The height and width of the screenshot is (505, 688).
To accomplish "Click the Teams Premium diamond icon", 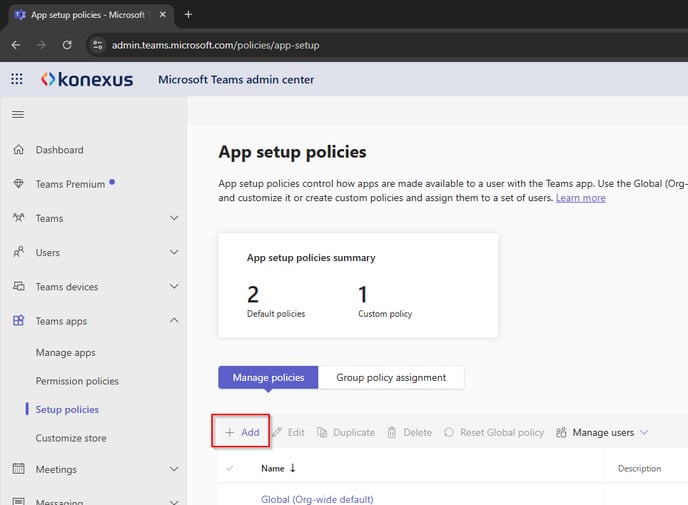I will coord(18,183).
